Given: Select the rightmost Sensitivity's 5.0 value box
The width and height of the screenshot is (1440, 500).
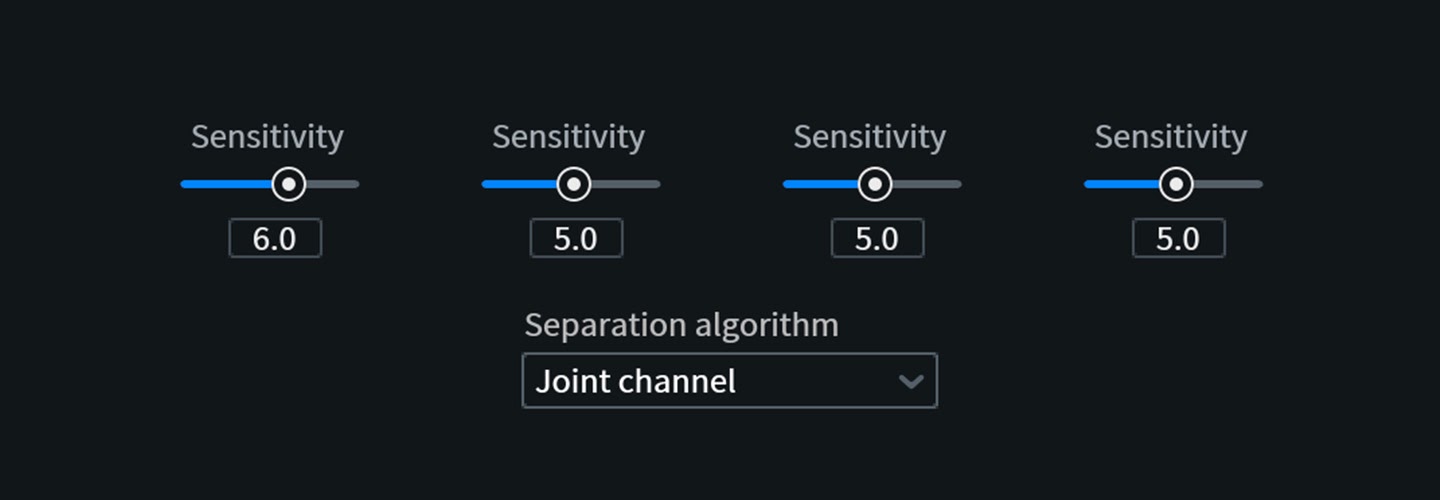Looking at the screenshot, I should pos(1178,239).
